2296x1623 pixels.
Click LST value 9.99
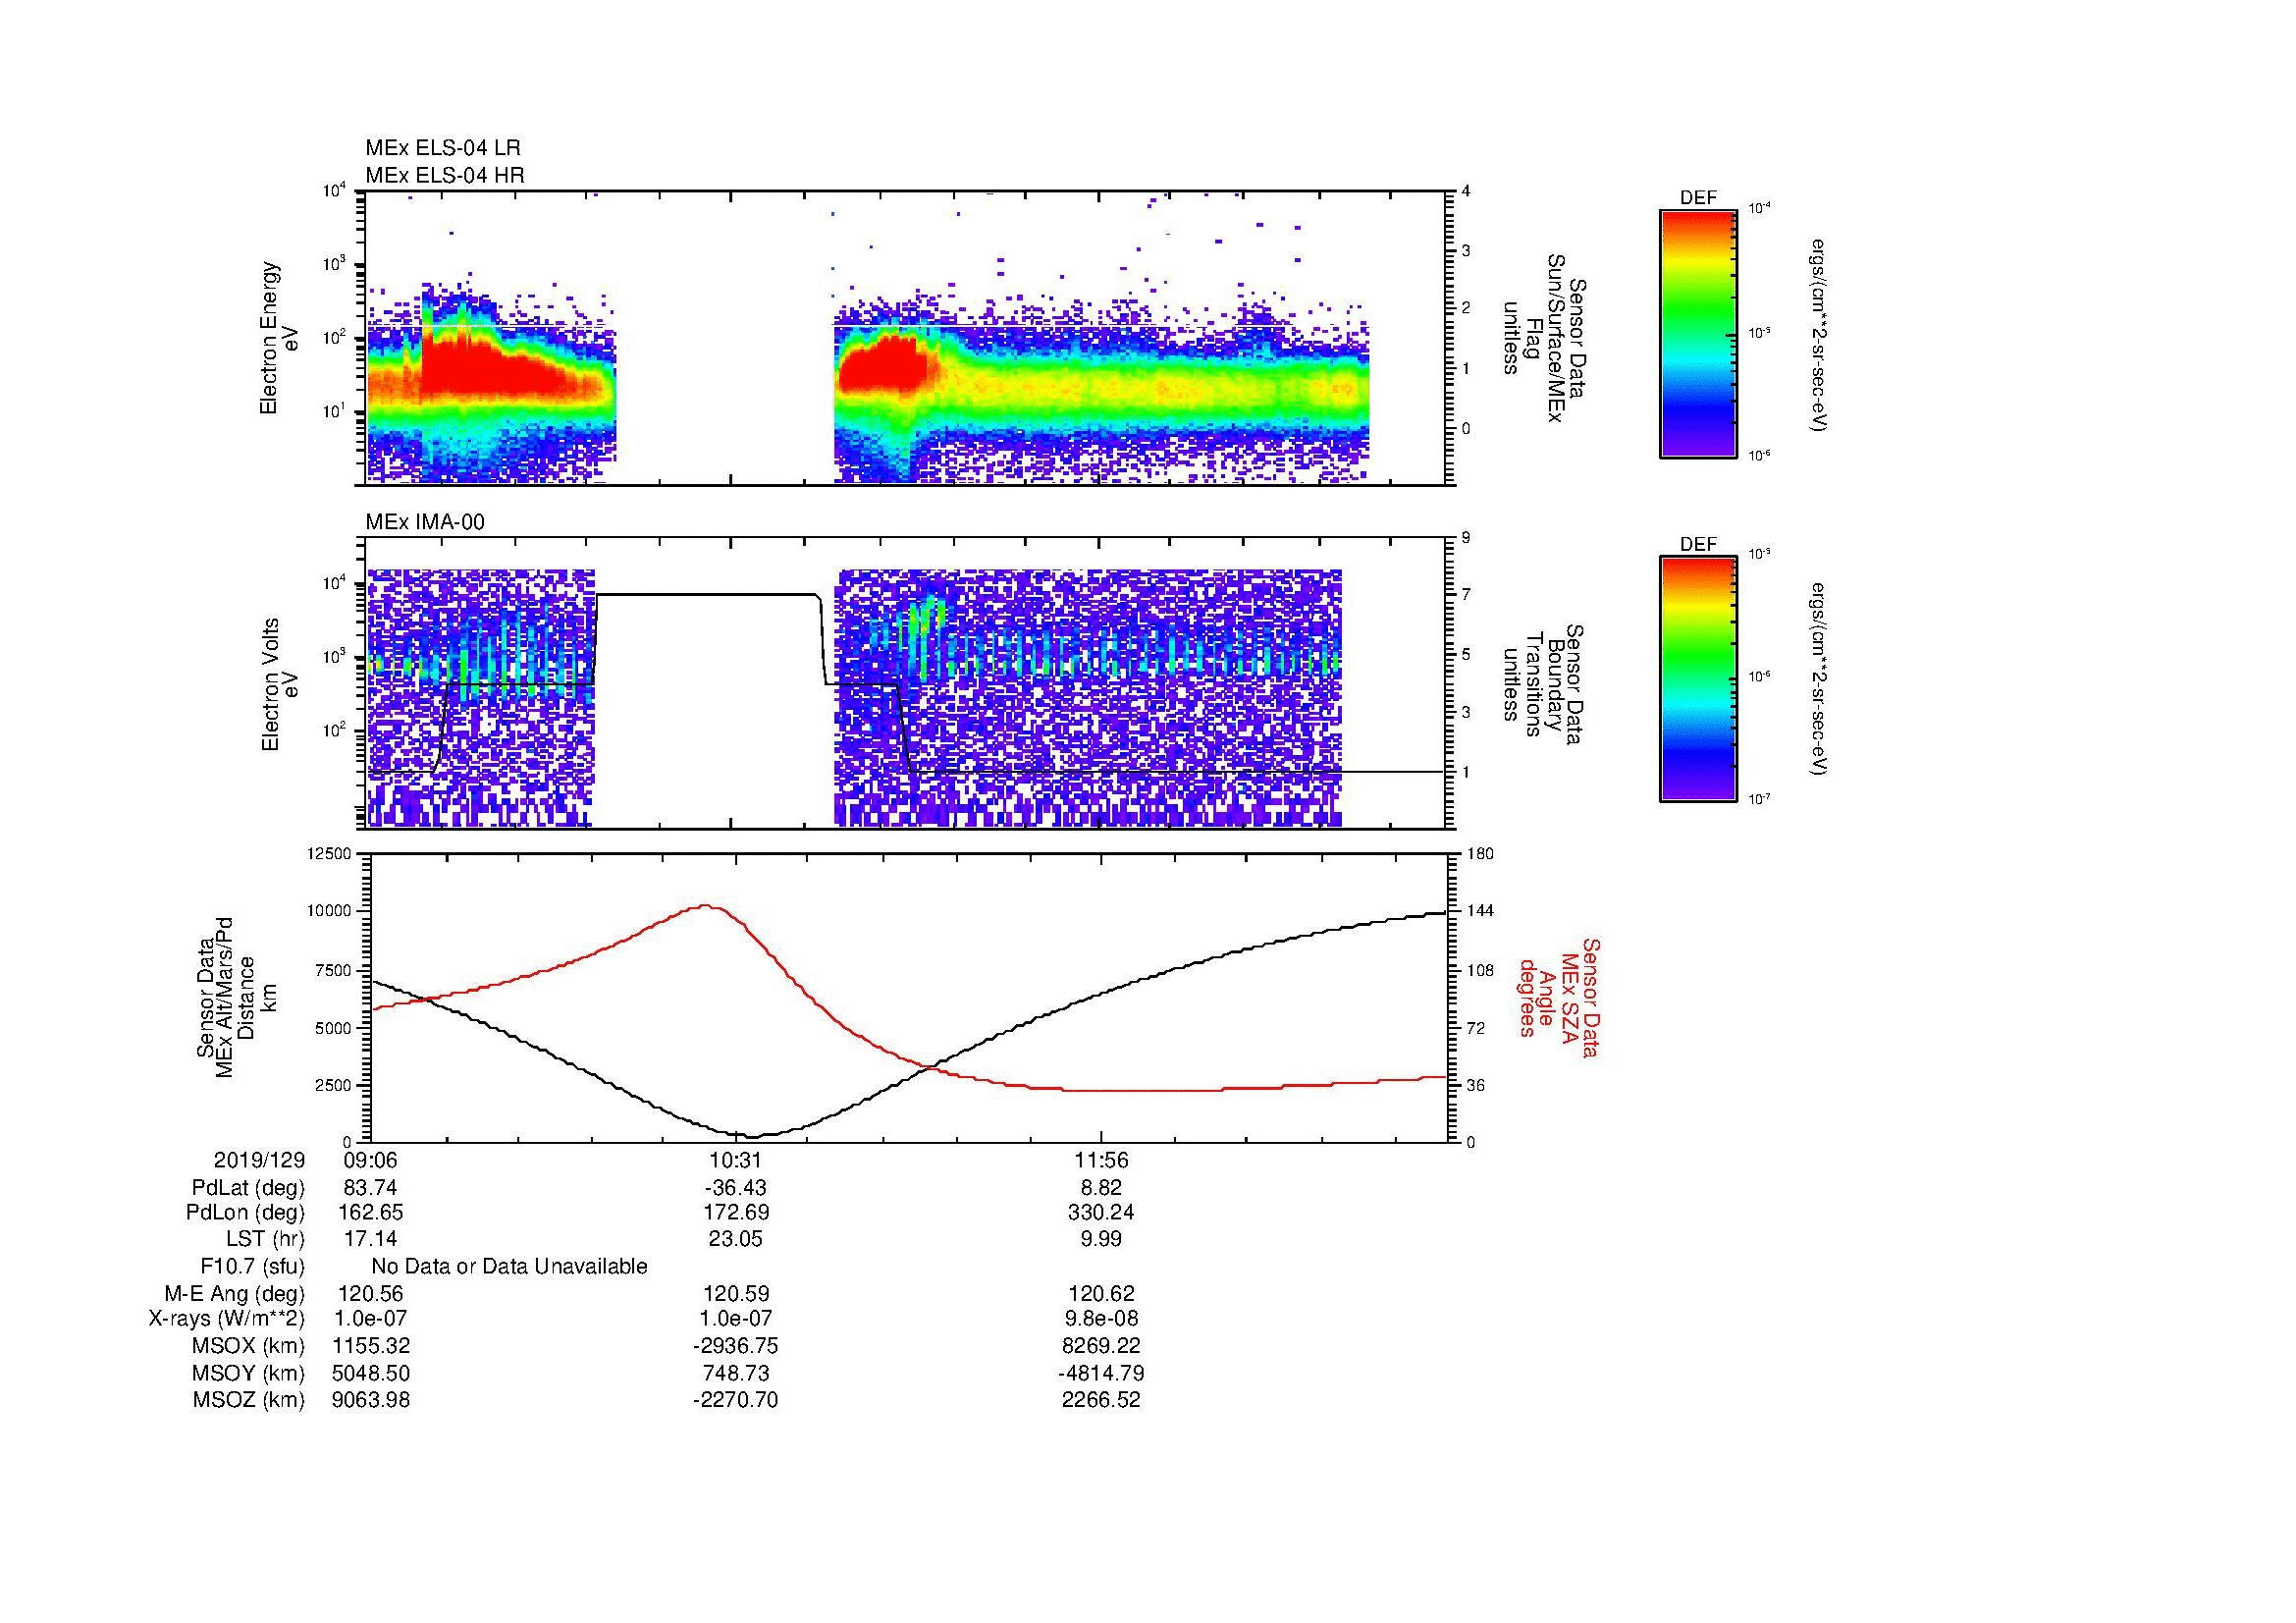(1101, 1239)
